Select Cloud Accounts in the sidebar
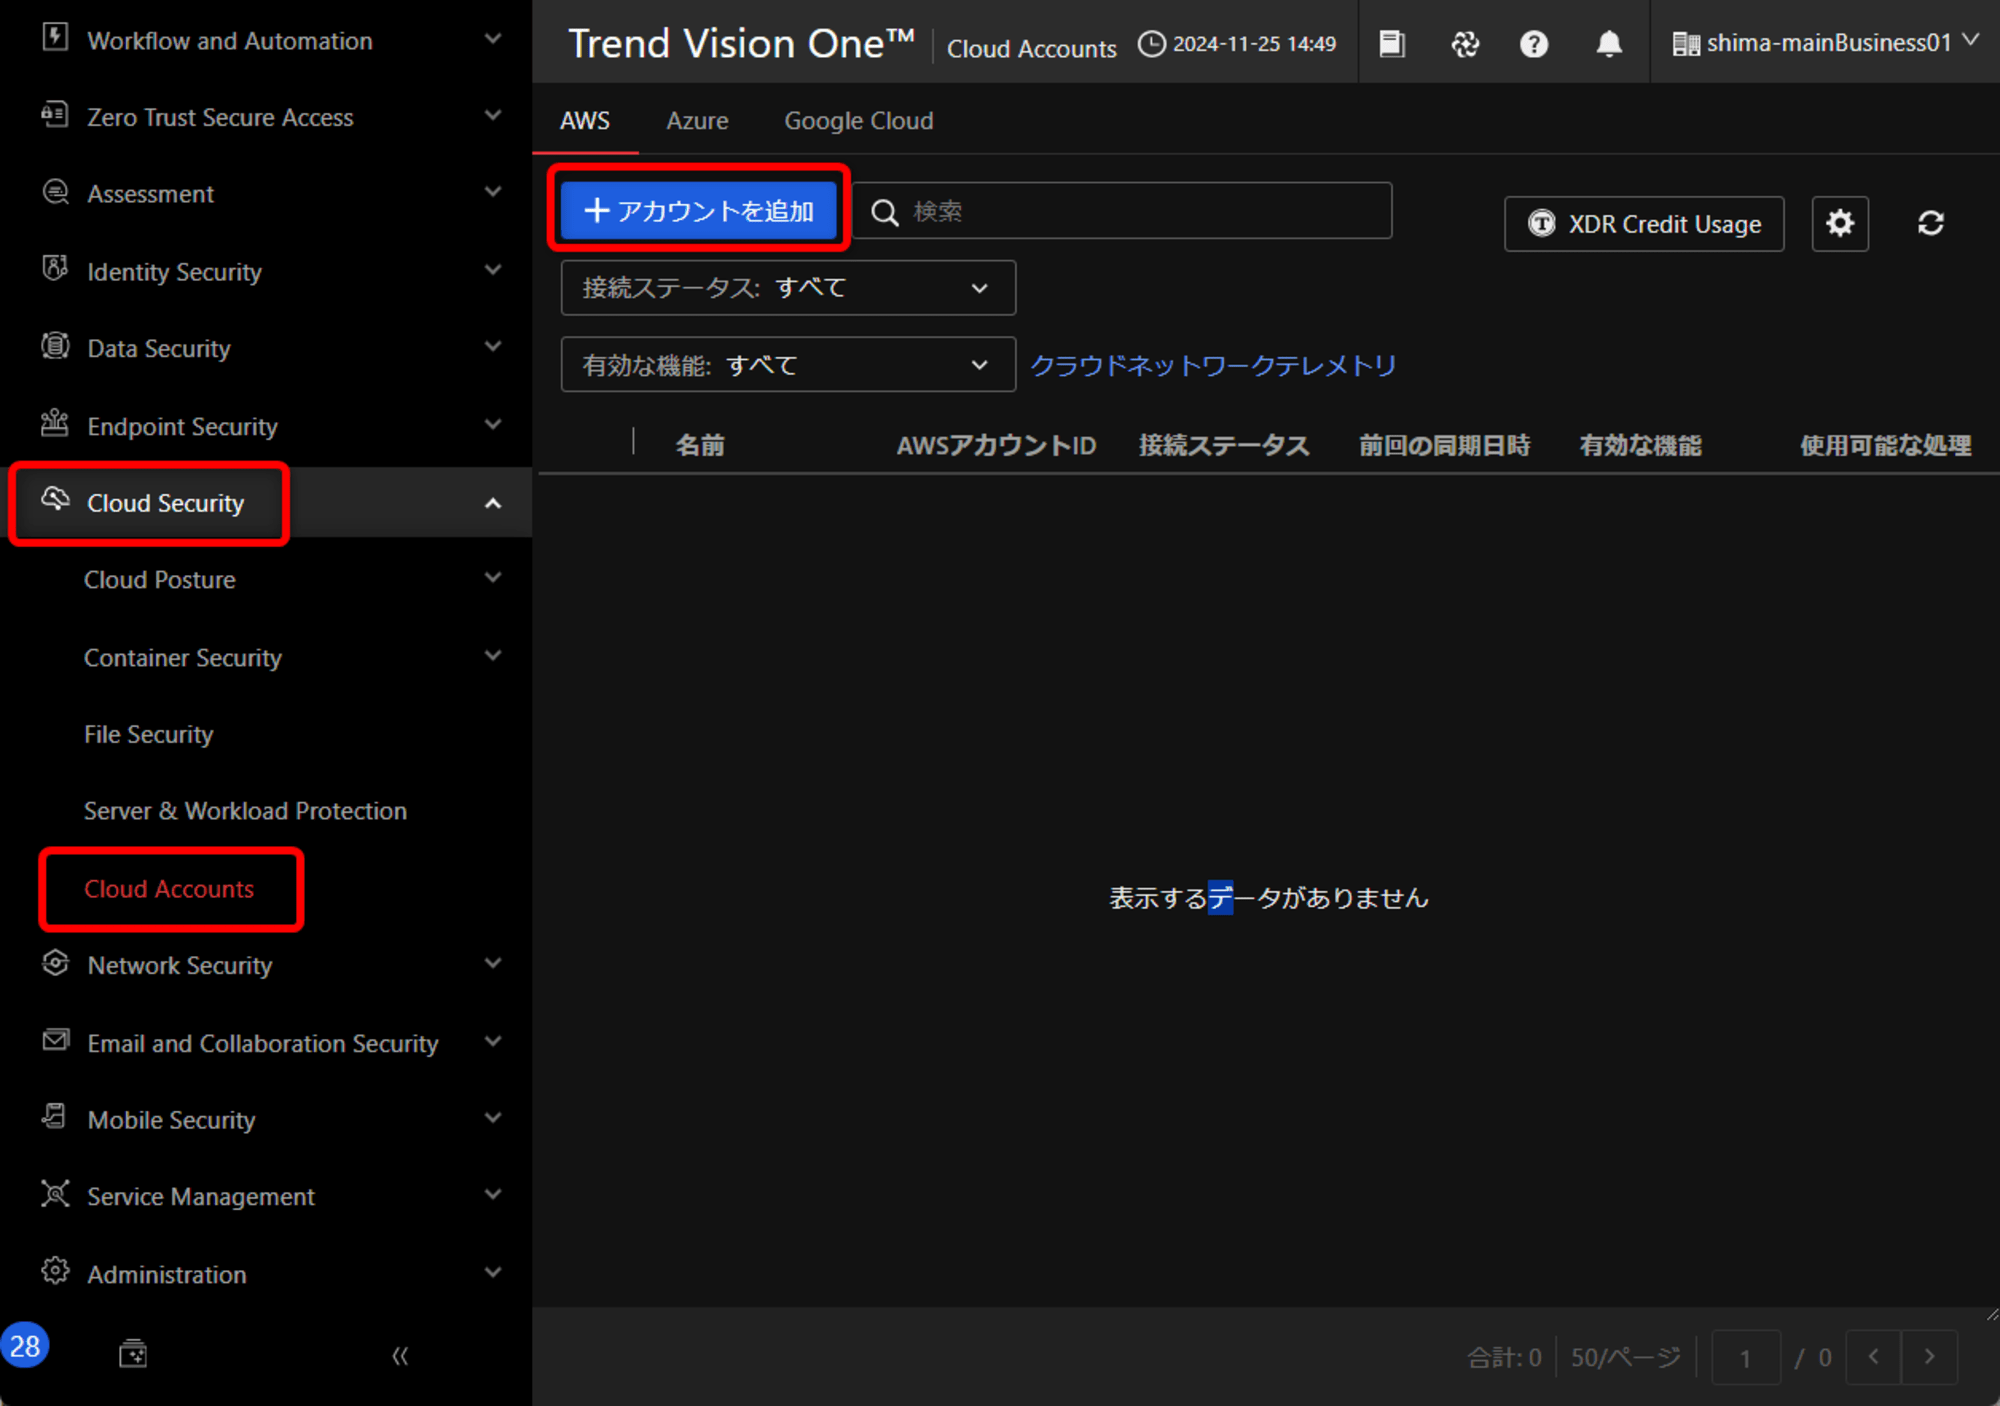Image resolution: width=2000 pixels, height=1406 pixels. coord(169,889)
